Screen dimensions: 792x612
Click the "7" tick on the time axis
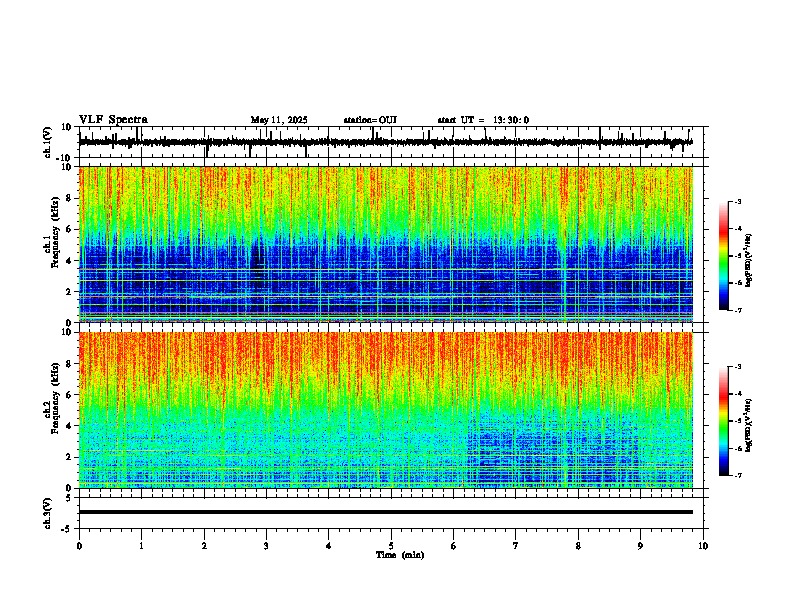click(516, 546)
